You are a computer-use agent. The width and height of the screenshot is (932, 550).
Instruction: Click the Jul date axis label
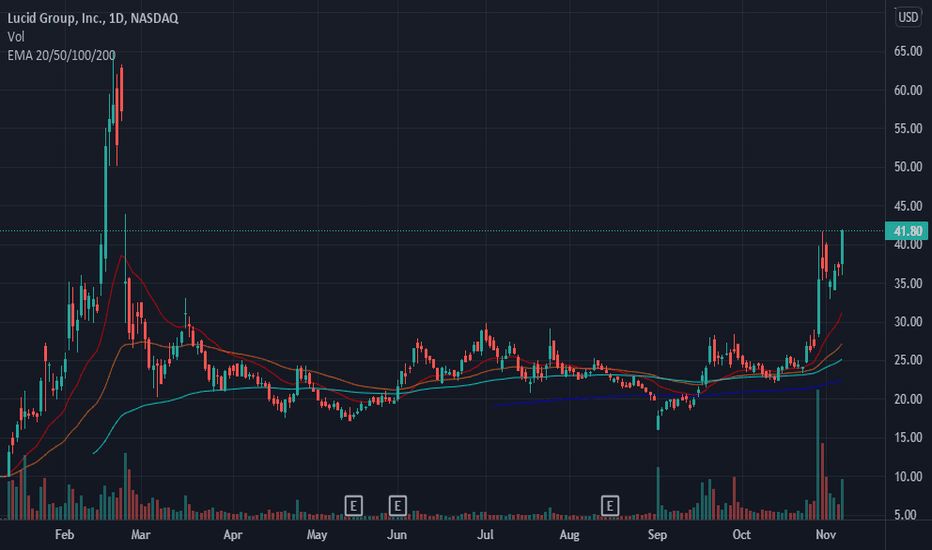pos(485,535)
